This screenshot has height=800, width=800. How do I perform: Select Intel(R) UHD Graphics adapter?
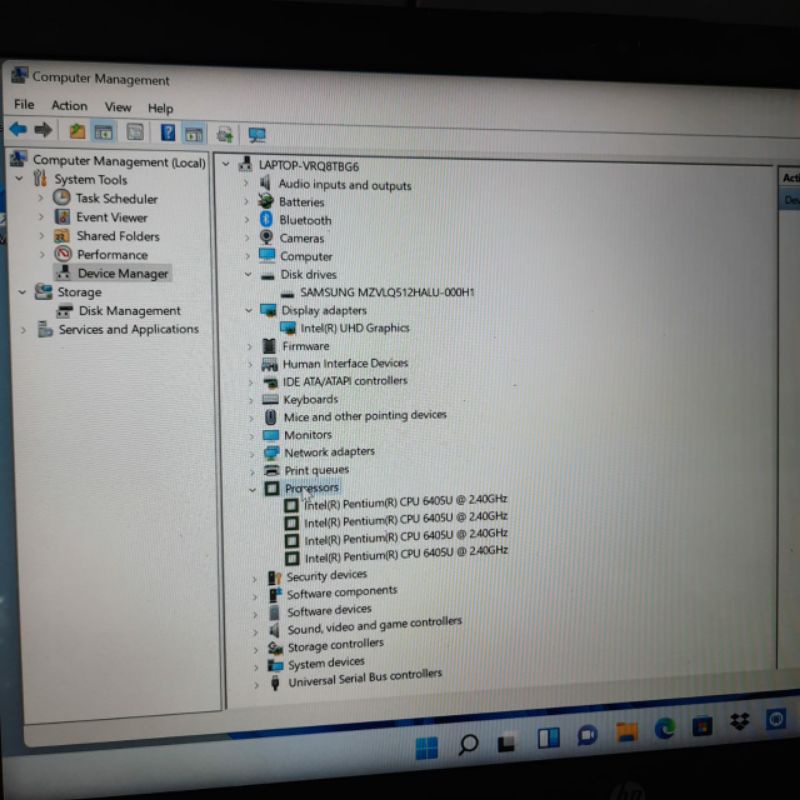click(x=354, y=328)
